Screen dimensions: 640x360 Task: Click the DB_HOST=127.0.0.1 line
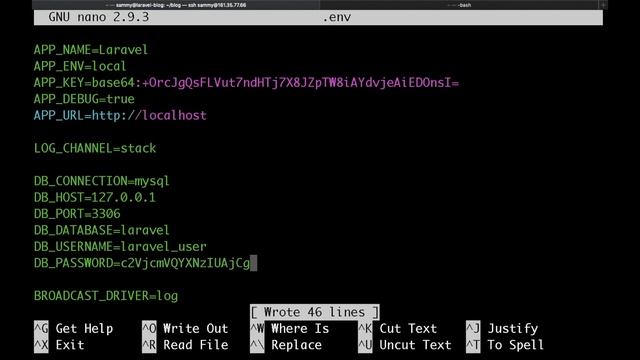pyautogui.click(x=95, y=198)
